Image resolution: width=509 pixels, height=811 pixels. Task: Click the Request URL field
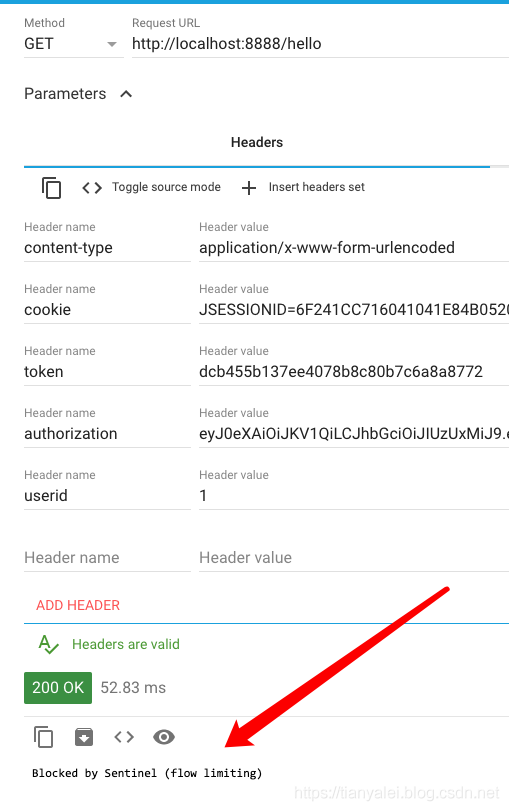[320, 44]
